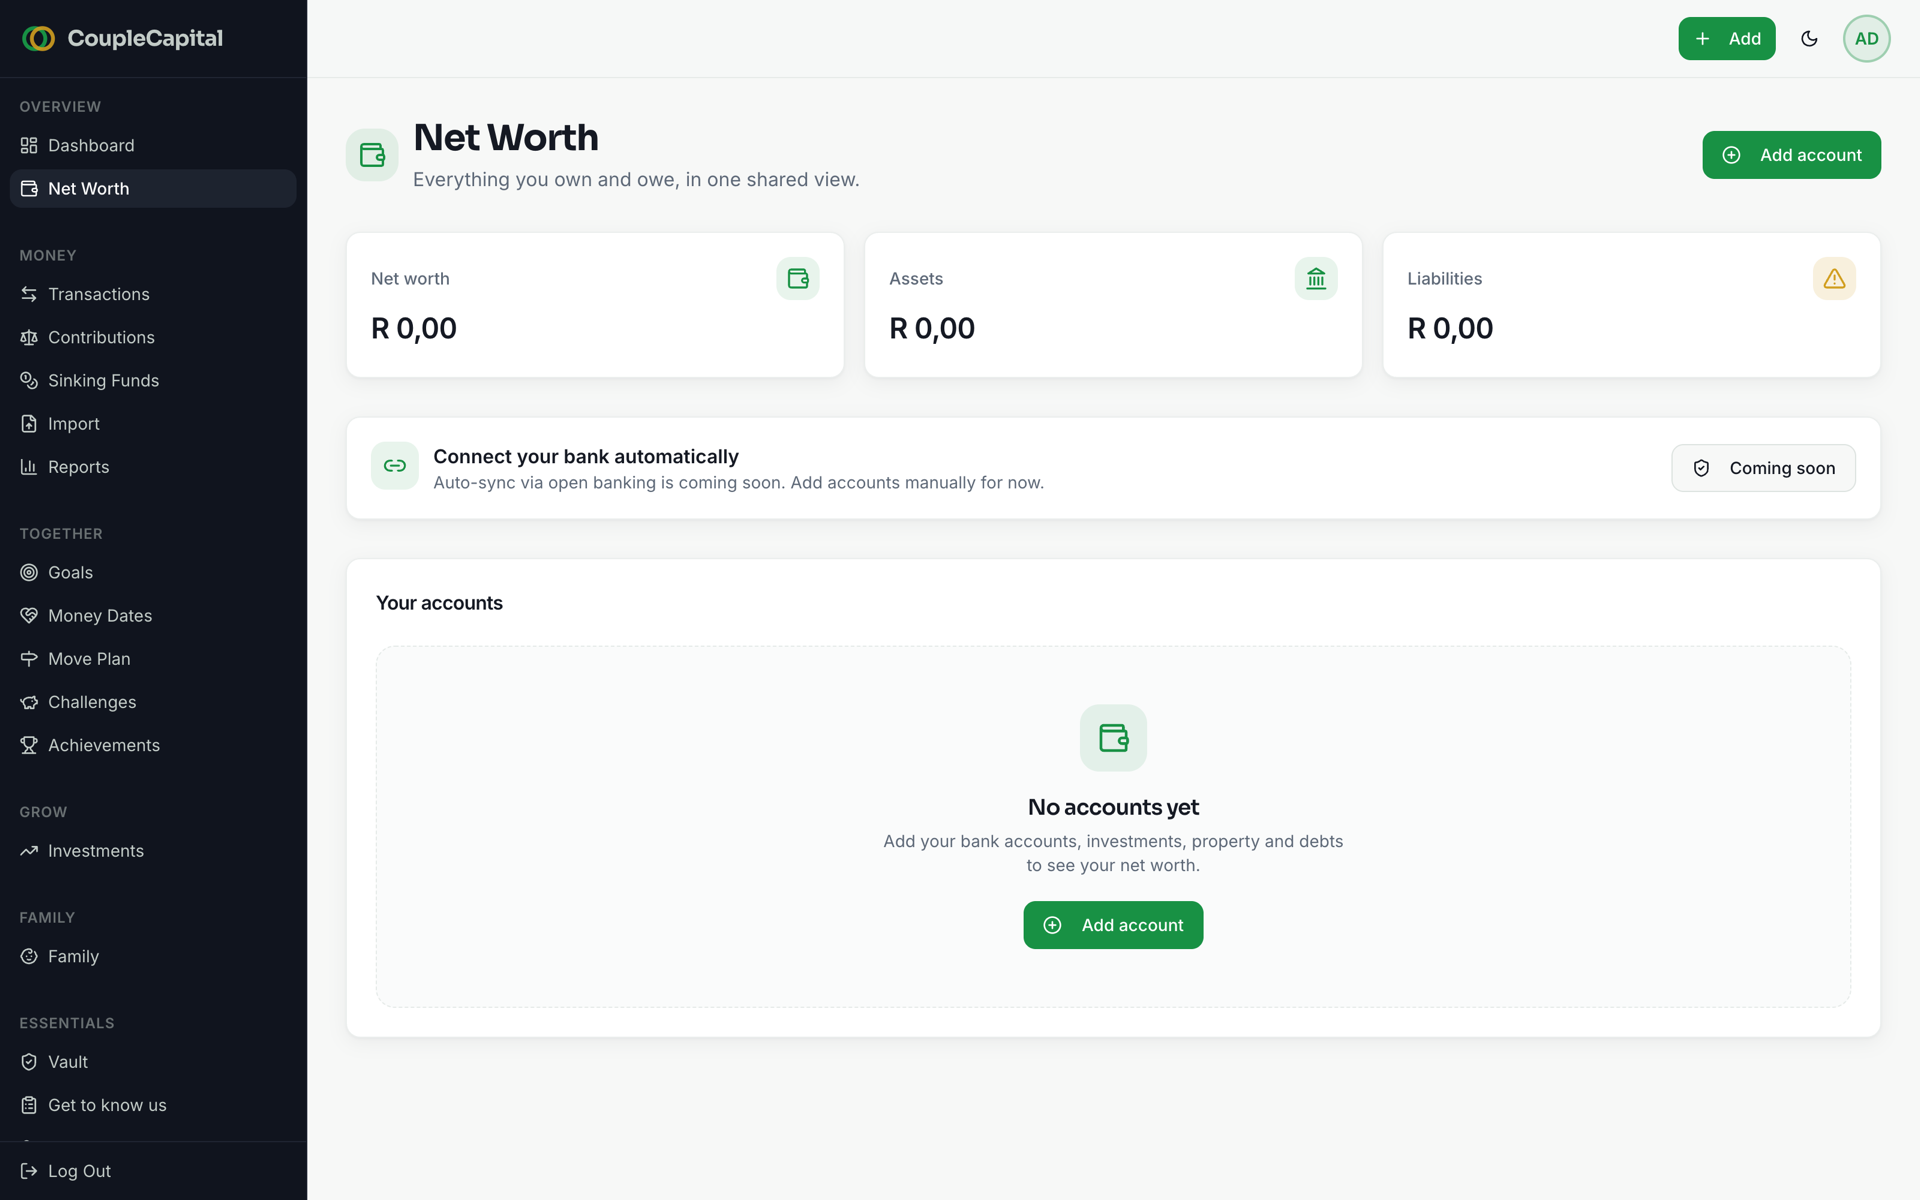This screenshot has width=1920, height=1200.
Task: Log Out of the app
Action: [153, 1171]
